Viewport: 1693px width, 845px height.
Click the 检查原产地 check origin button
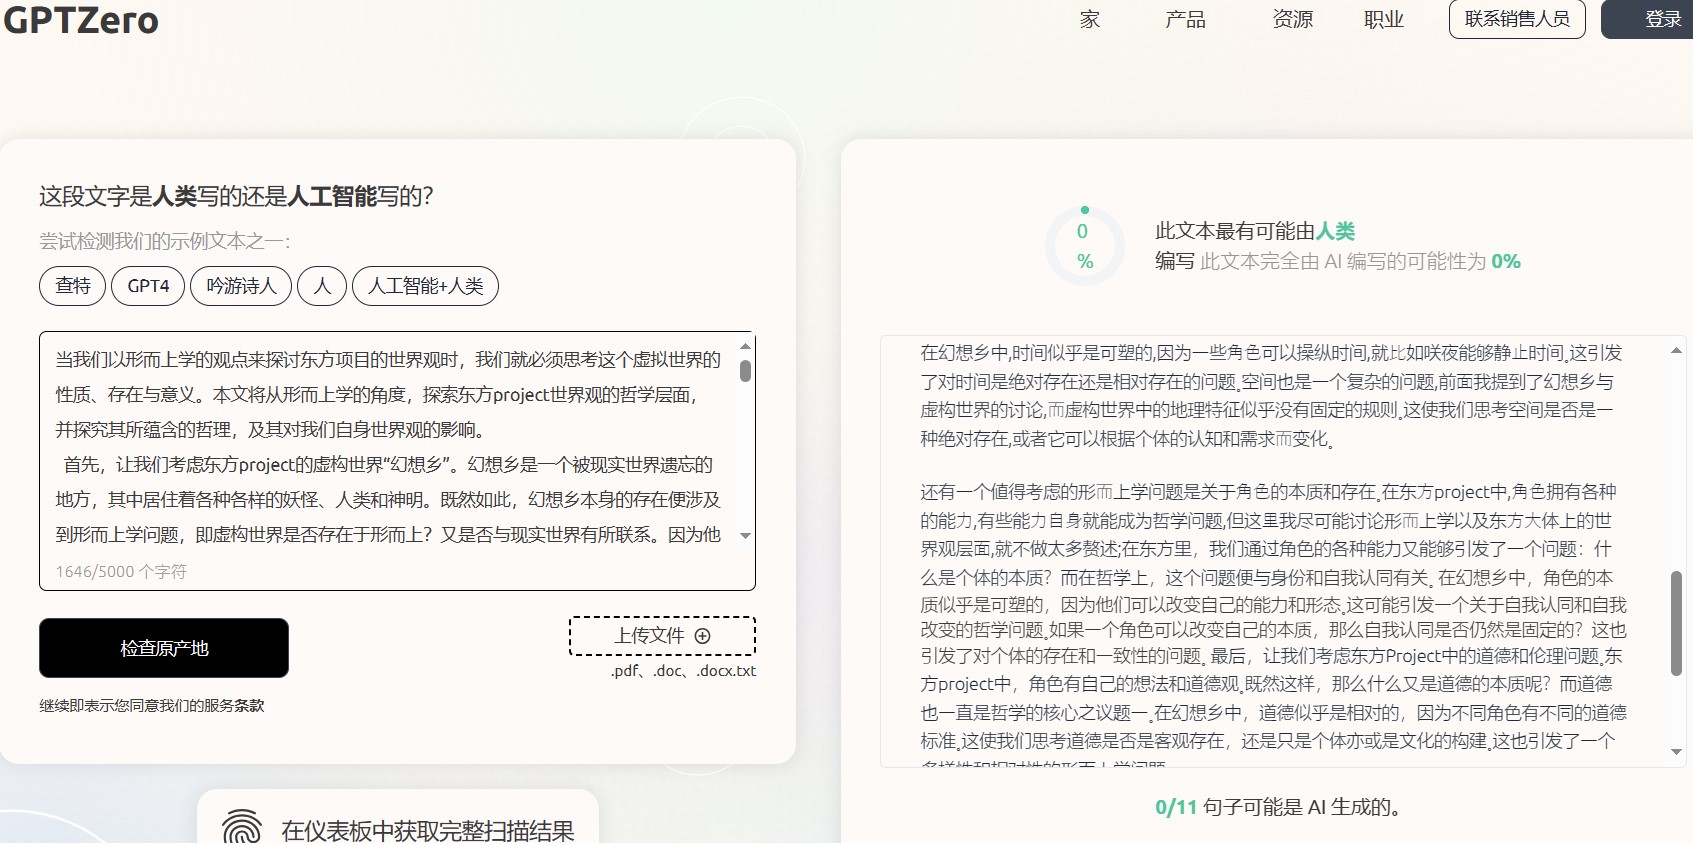click(164, 648)
